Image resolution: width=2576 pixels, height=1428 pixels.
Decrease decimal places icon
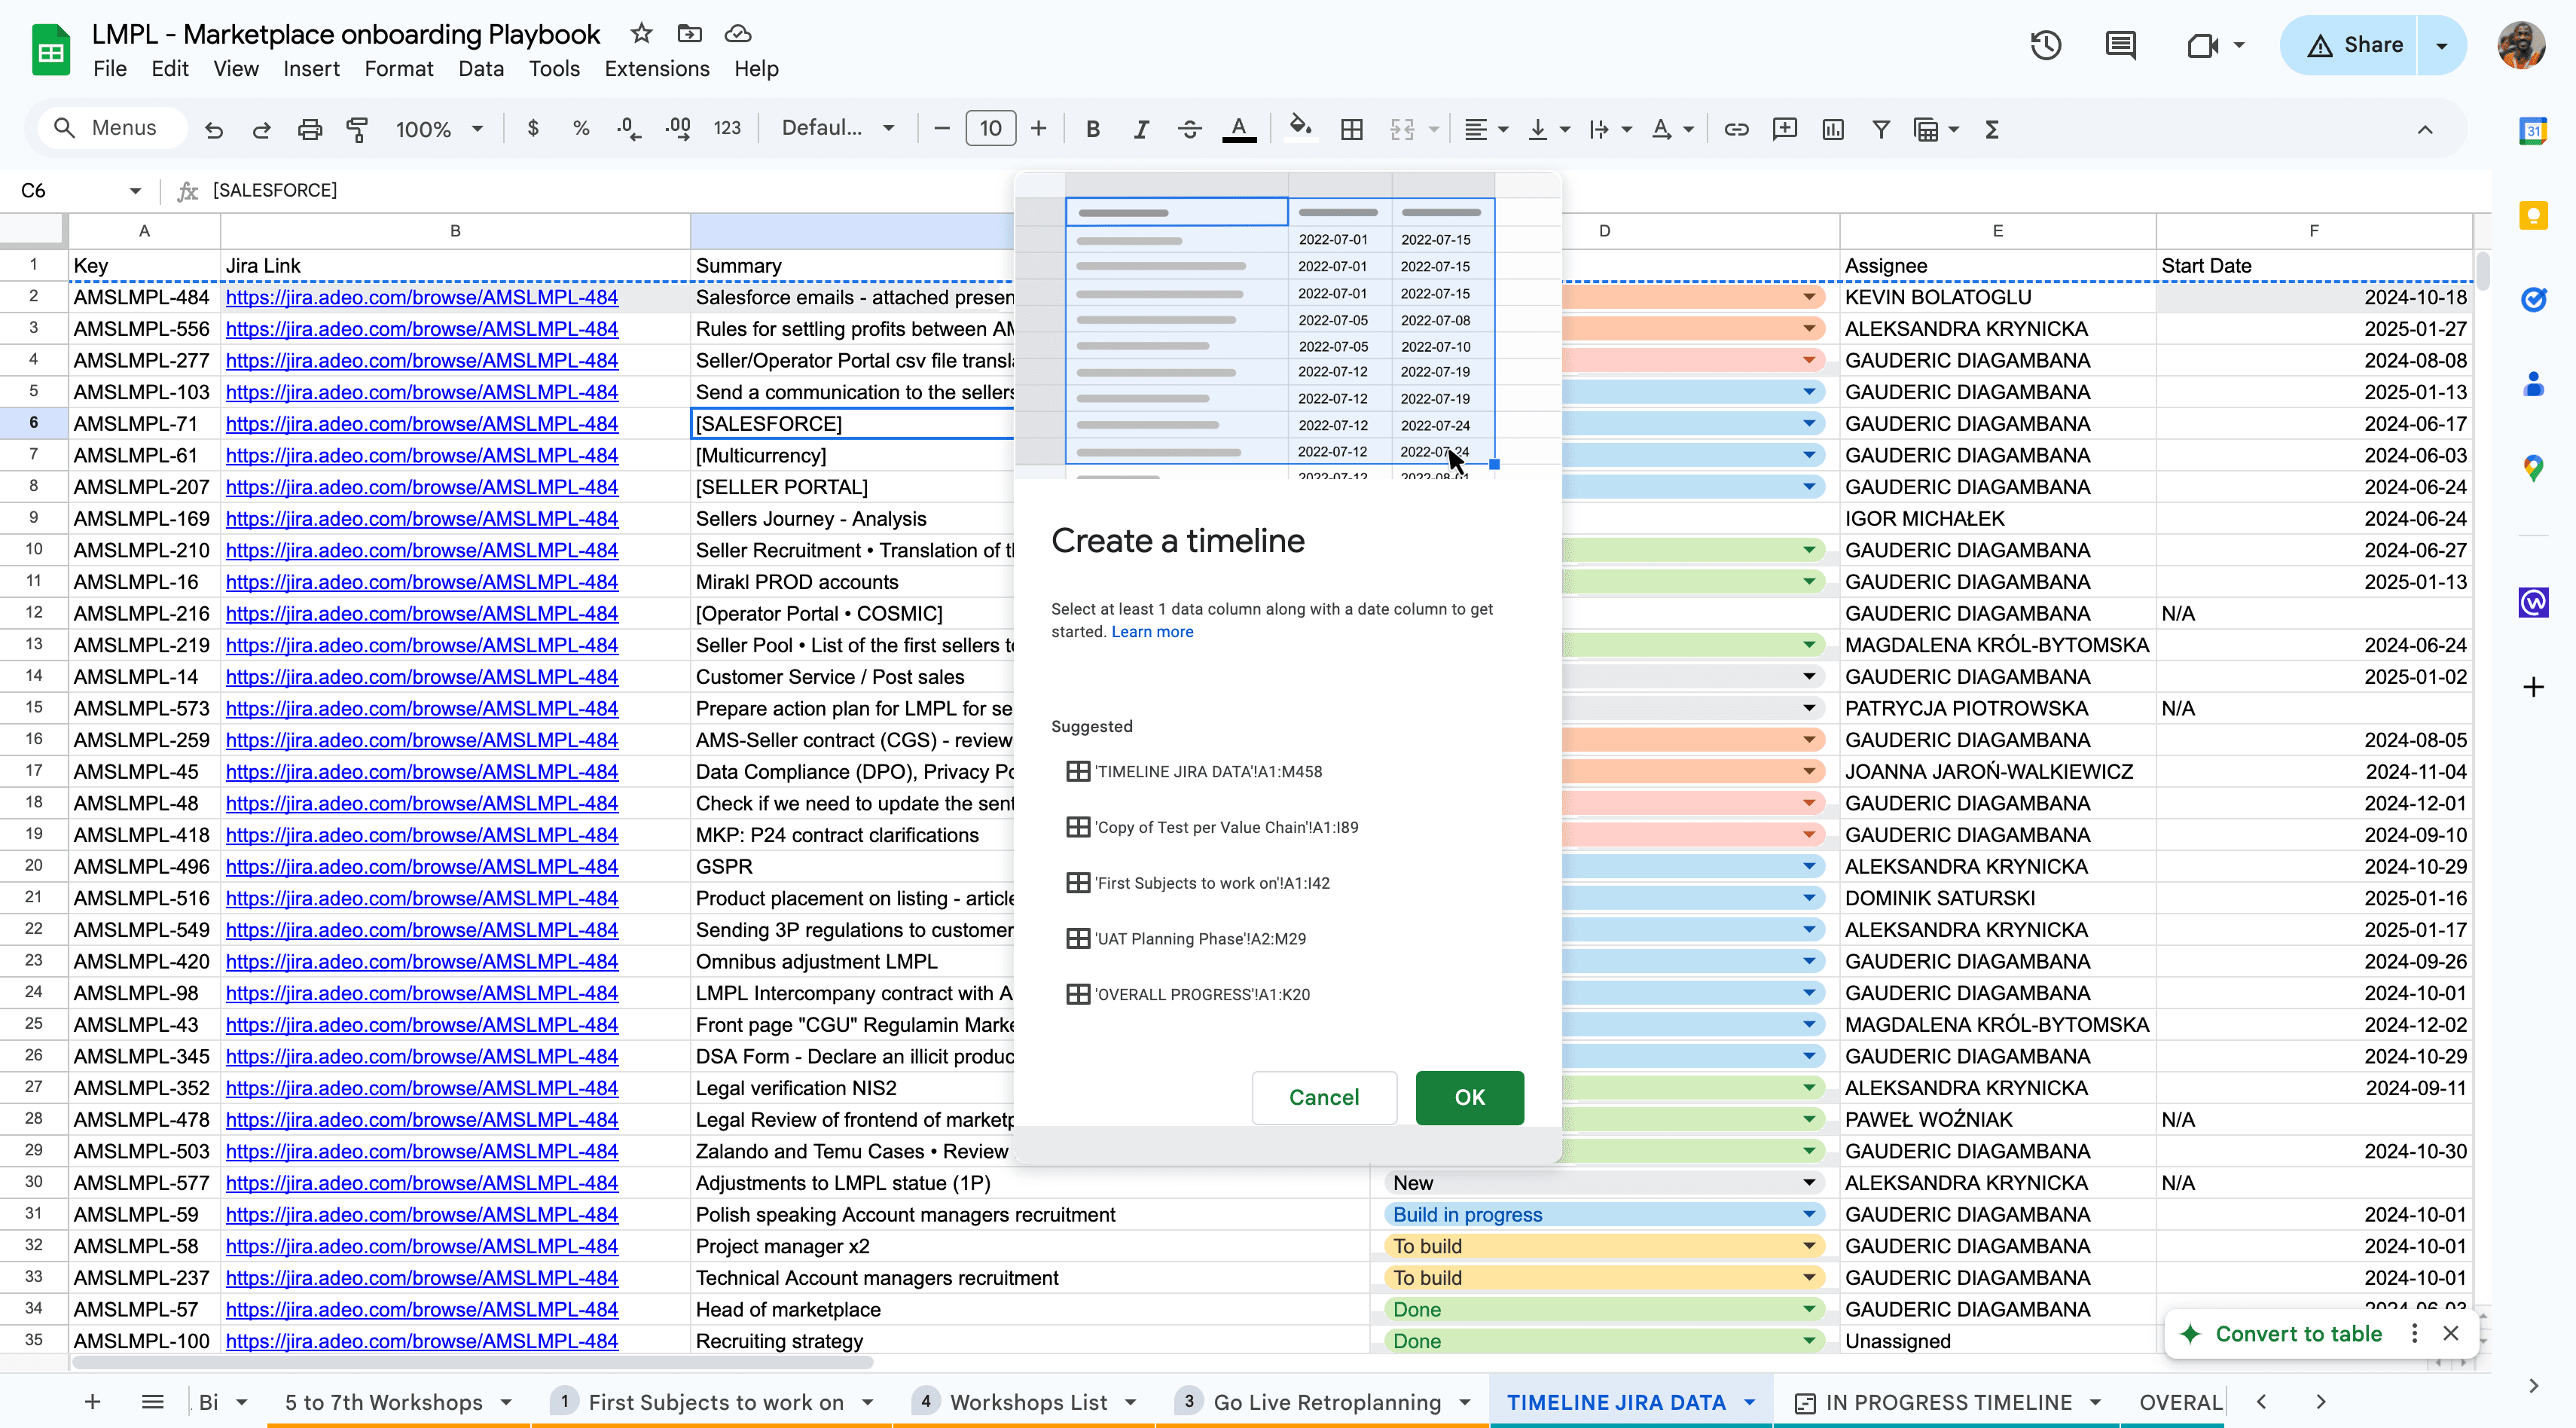pyautogui.click(x=629, y=128)
